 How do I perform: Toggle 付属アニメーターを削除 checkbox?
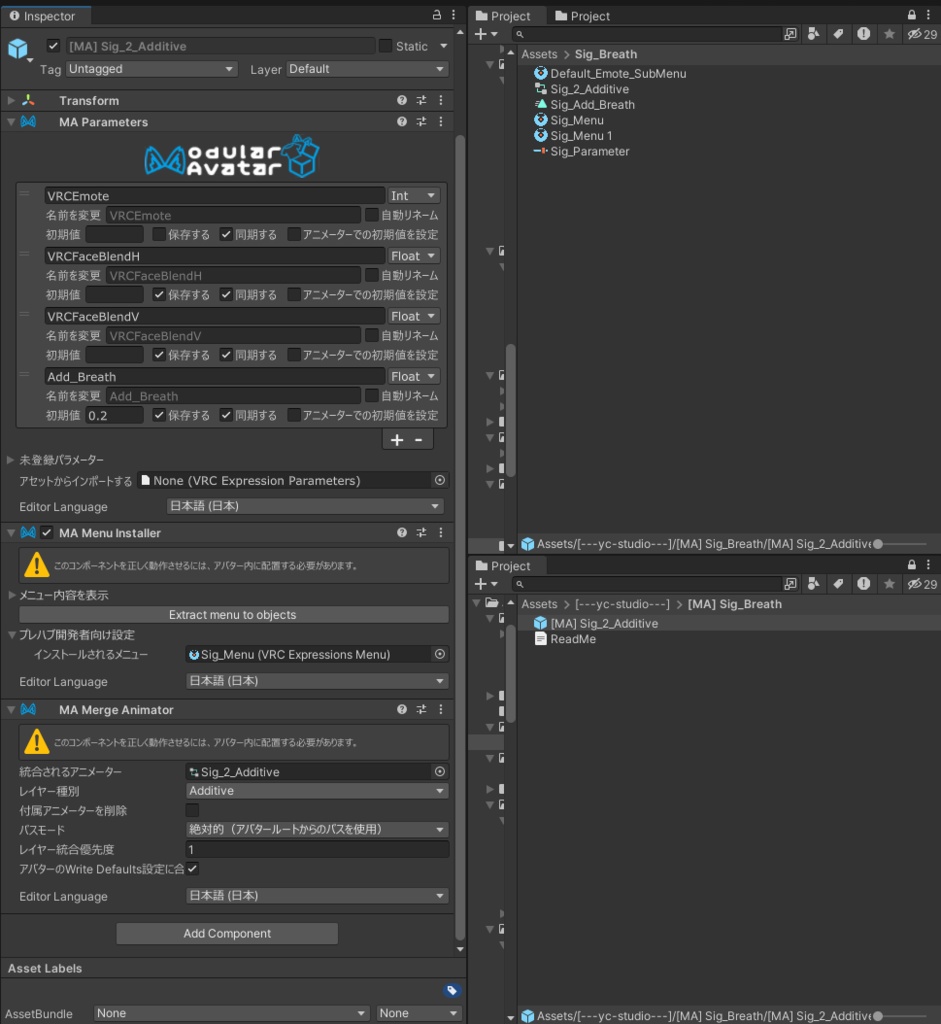pos(192,810)
